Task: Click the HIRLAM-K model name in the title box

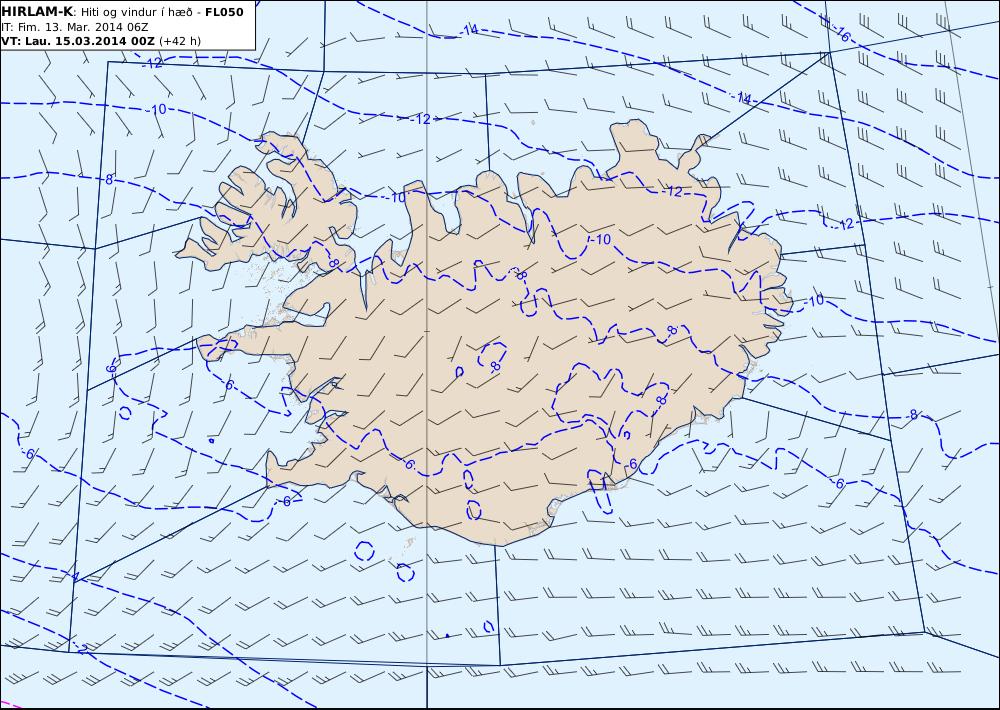Action: [37, 12]
